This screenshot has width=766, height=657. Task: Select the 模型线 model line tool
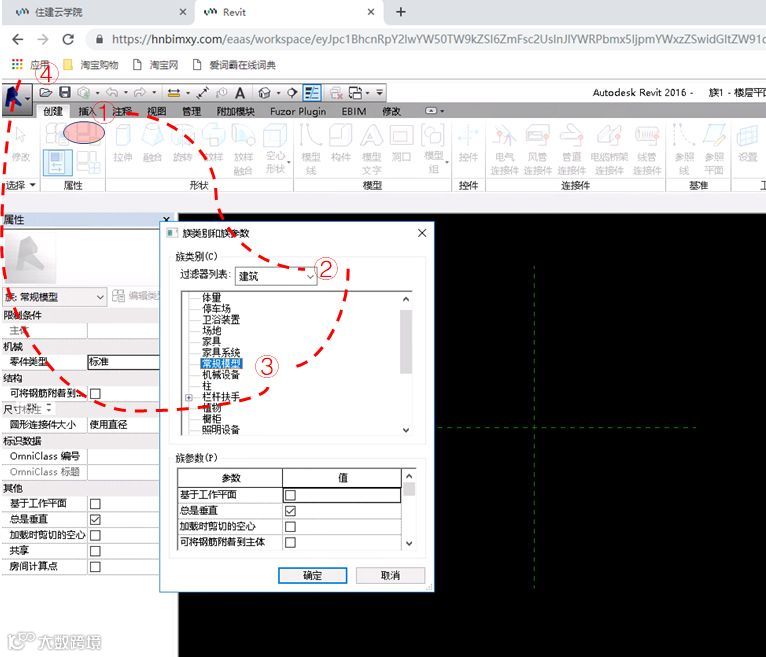click(x=311, y=149)
